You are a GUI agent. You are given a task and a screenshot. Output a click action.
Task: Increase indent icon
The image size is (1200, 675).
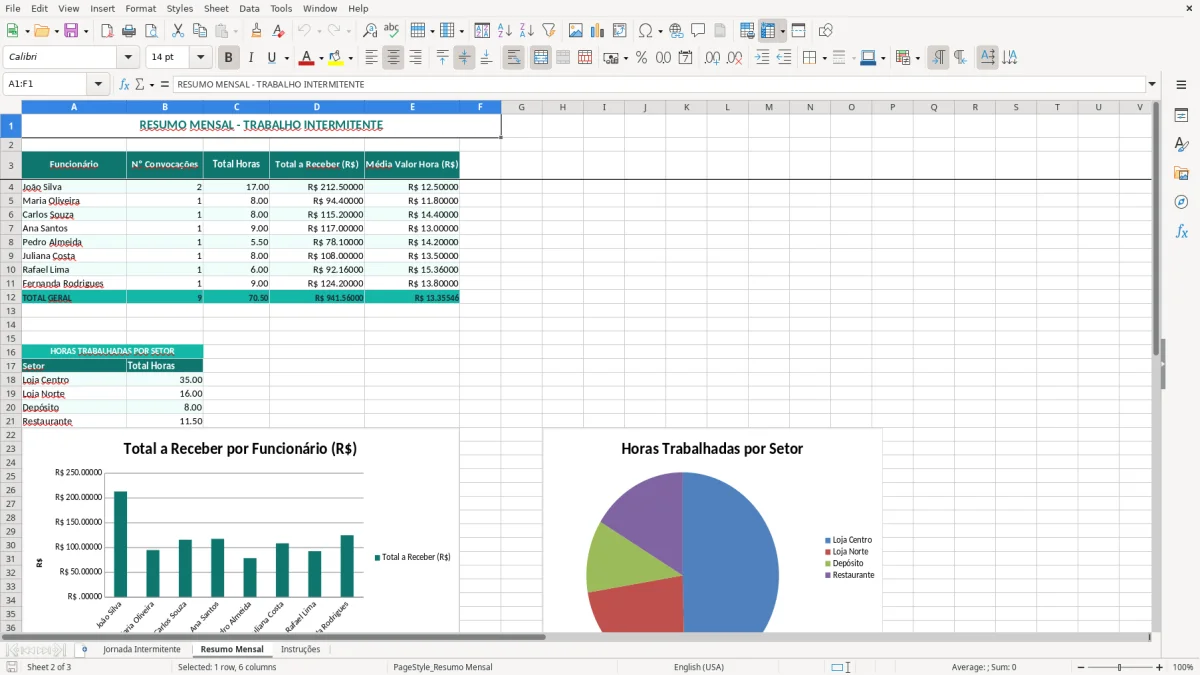tap(762, 58)
